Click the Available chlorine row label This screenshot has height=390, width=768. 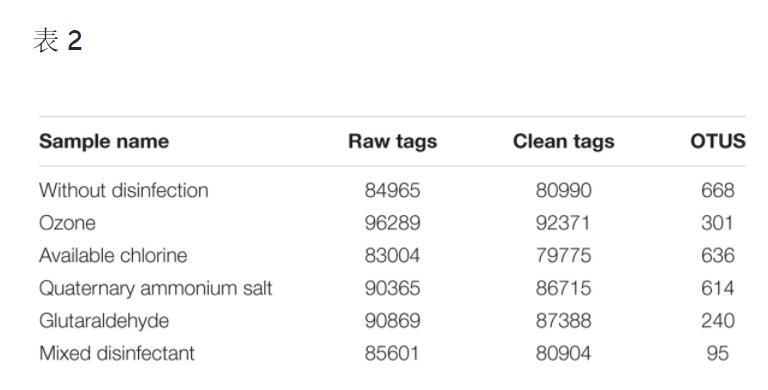coord(113,255)
